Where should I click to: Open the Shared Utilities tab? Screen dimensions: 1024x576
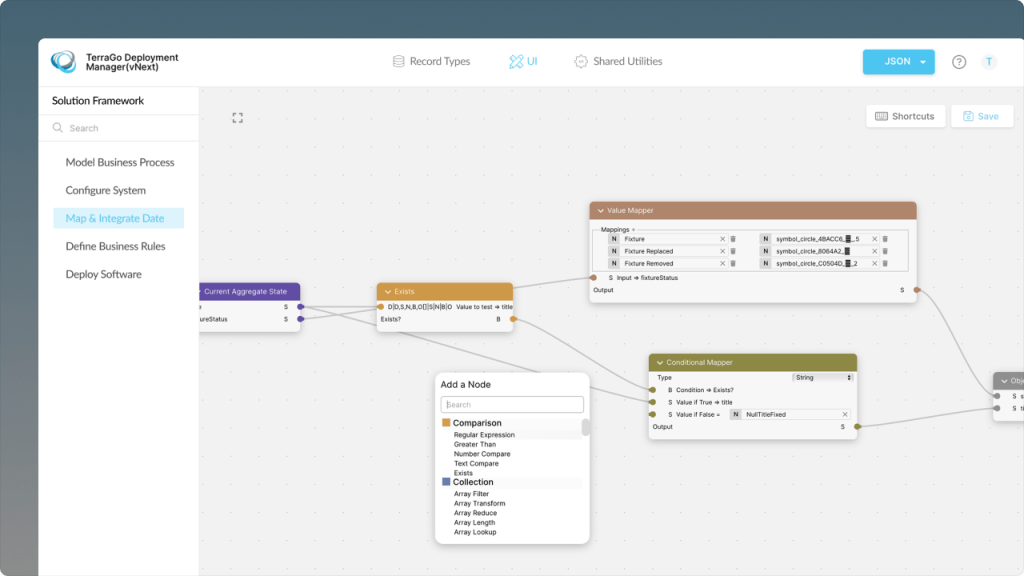pyautogui.click(x=618, y=62)
